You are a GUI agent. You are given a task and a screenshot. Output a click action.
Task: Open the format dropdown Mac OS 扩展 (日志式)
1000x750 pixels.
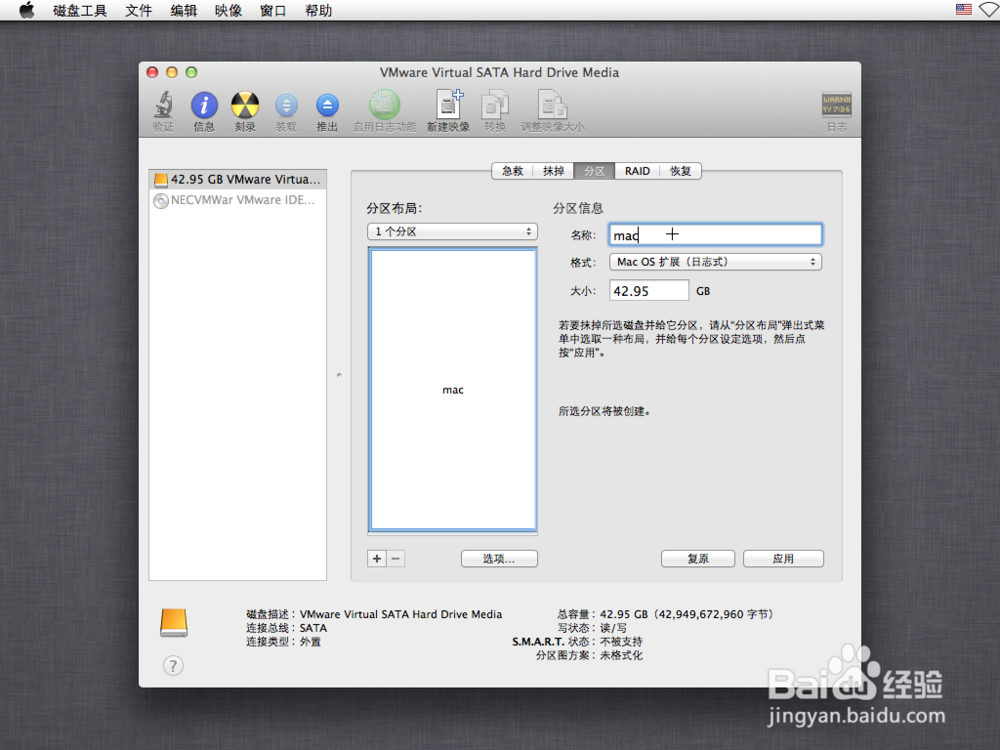click(x=716, y=262)
